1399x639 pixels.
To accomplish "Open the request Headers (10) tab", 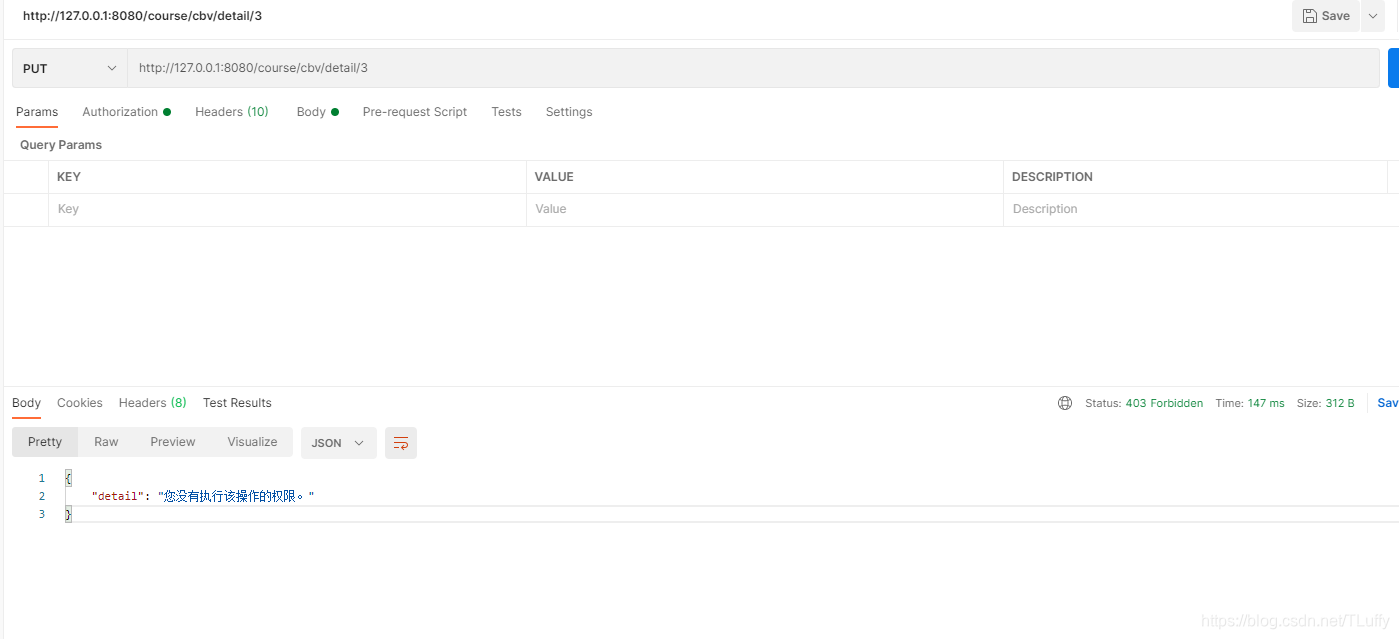I will click(232, 112).
